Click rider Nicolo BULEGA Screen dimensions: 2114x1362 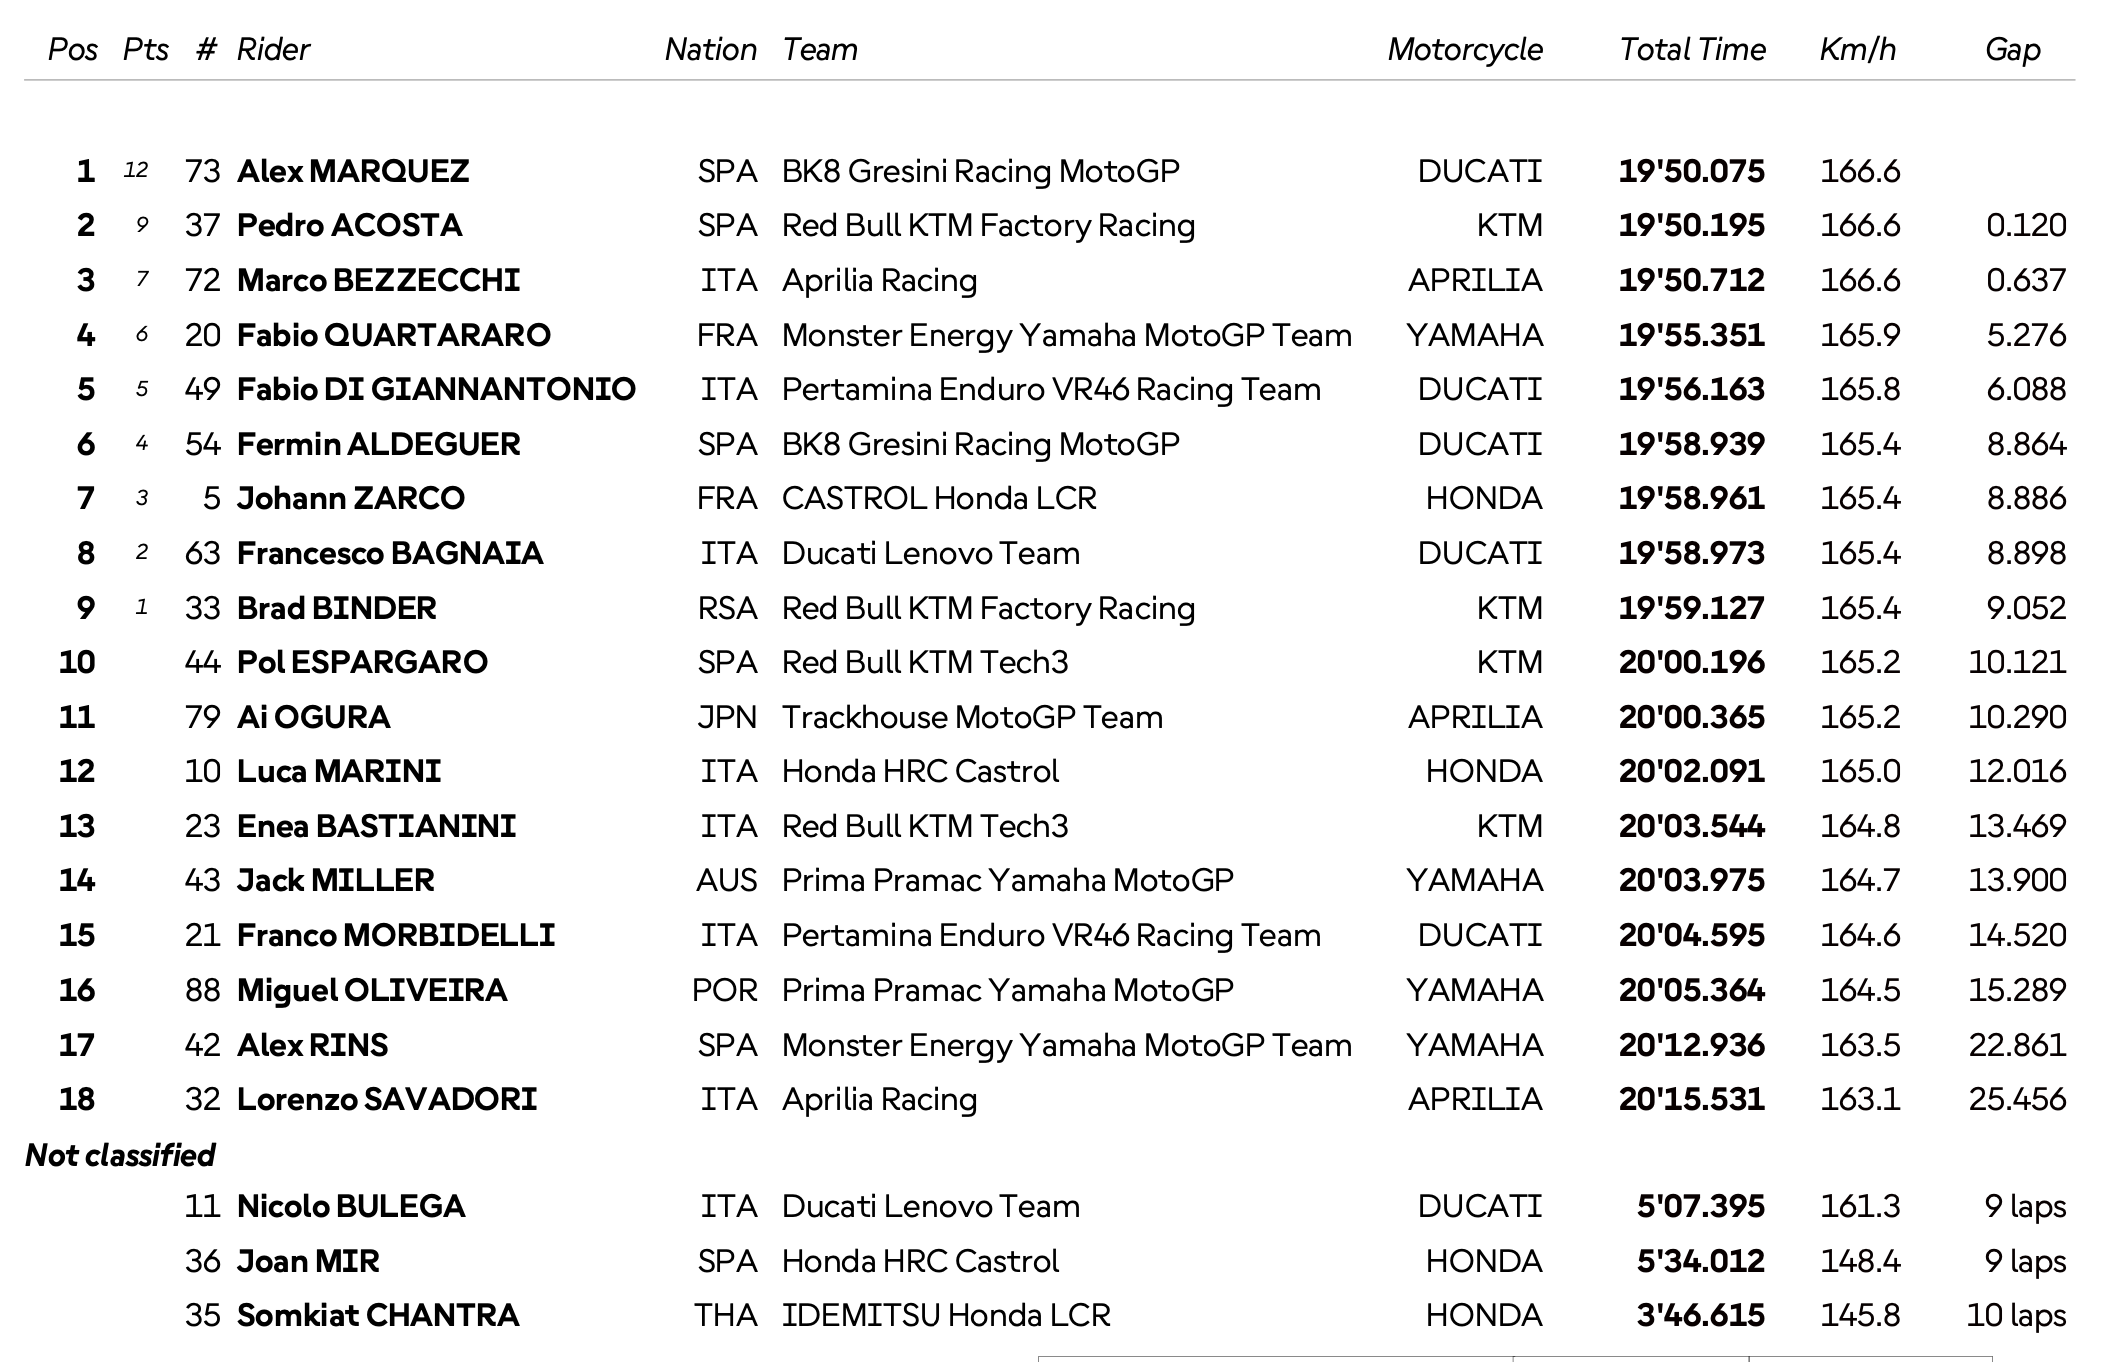coord(350,1206)
